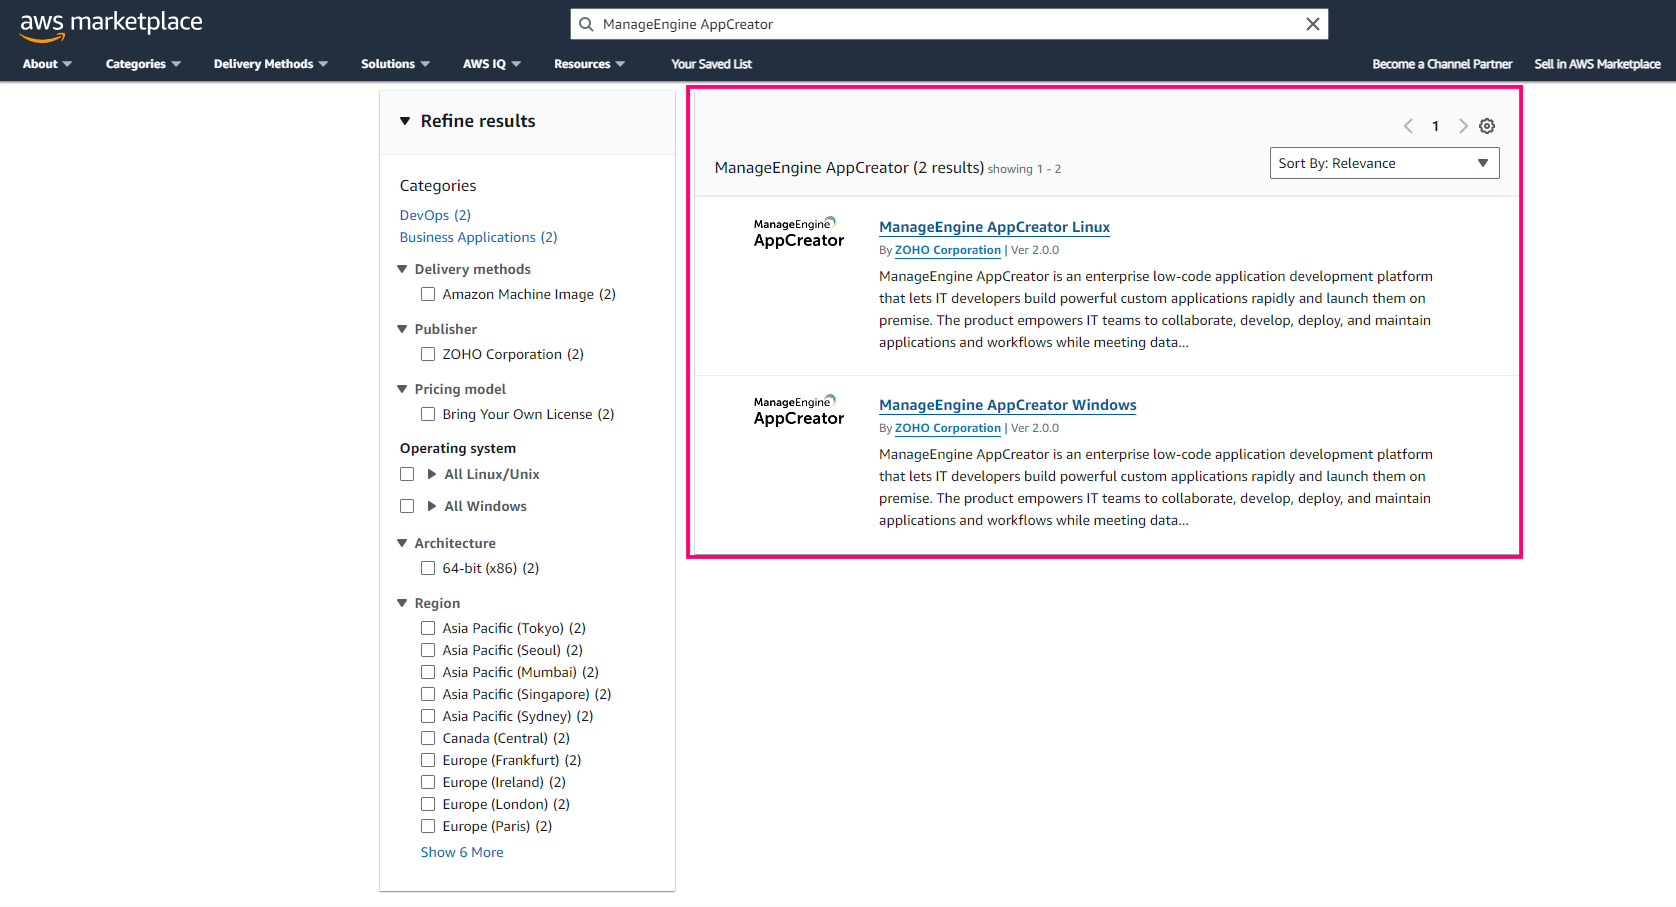Screen dimensions: 1676x907
Task: Enable the ZOHO Corporation publisher filter
Action: pyautogui.click(x=428, y=354)
